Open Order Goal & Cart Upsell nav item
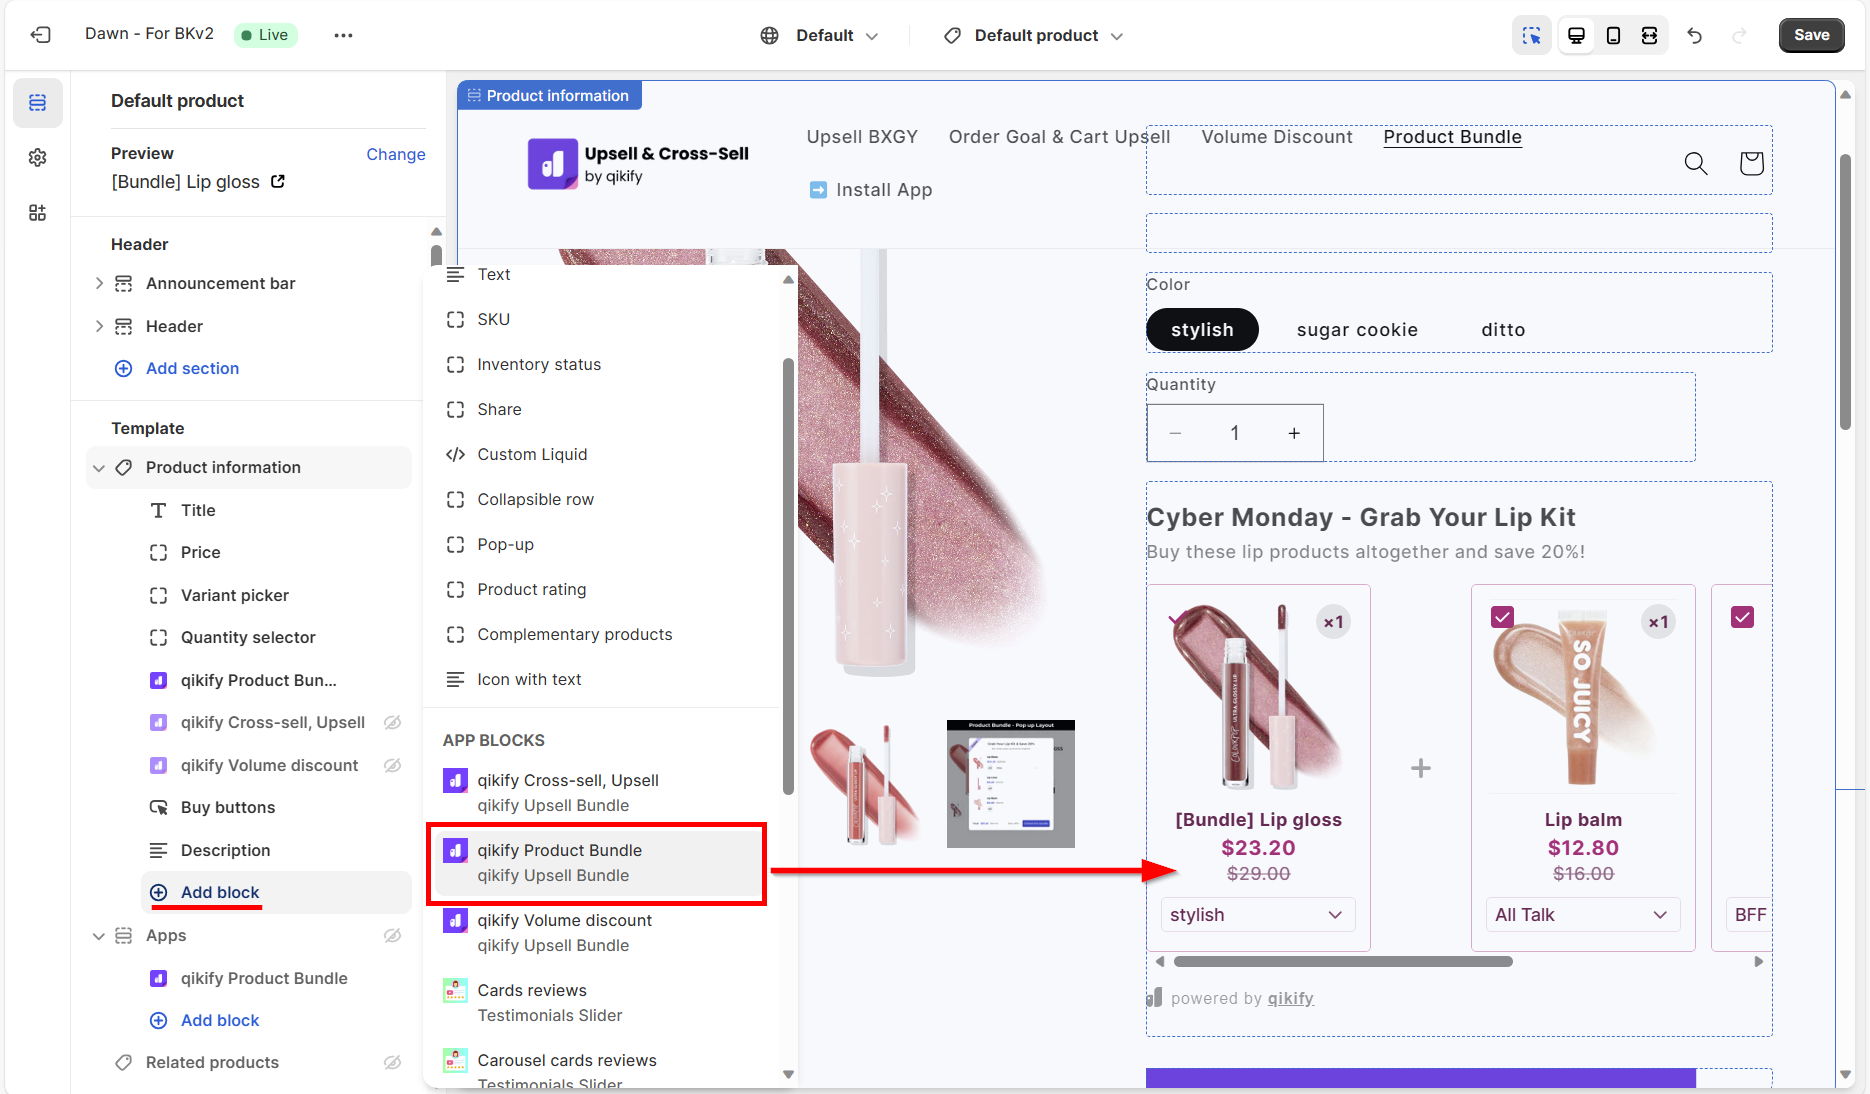The height and width of the screenshot is (1094, 1870). pyautogui.click(x=1059, y=137)
